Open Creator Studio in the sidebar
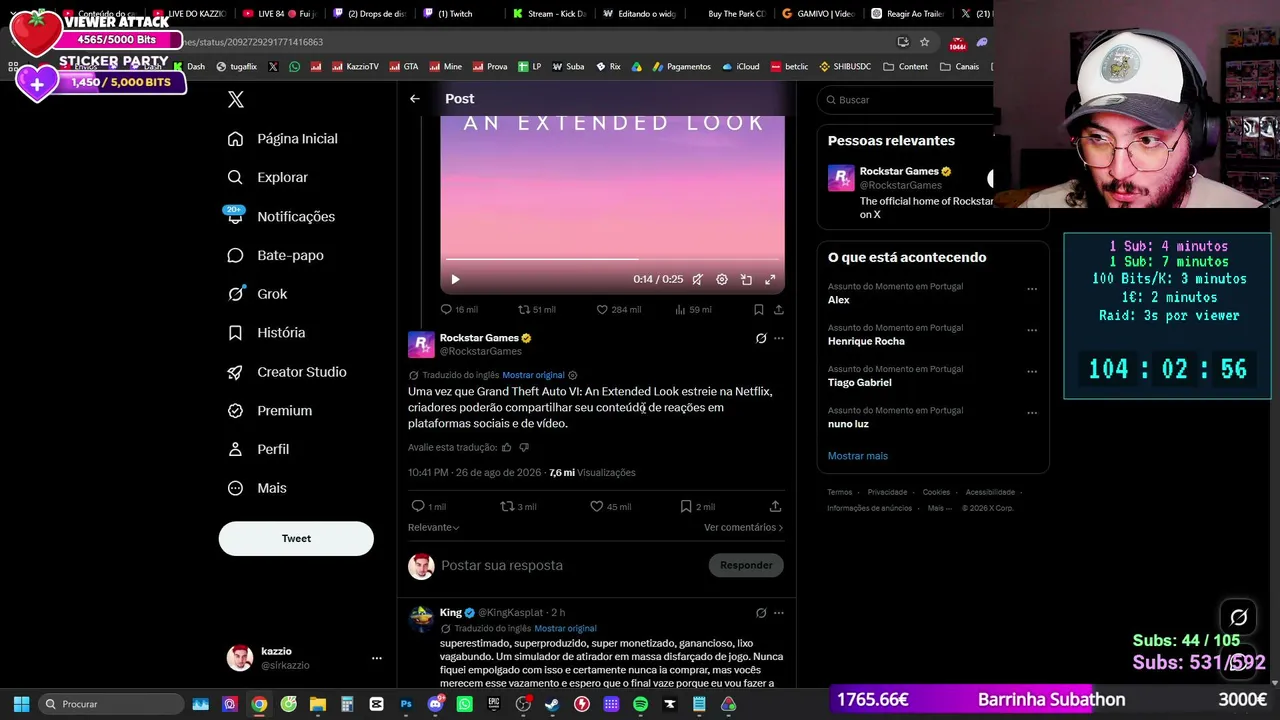1280x720 pixels. tap(287, 372)
